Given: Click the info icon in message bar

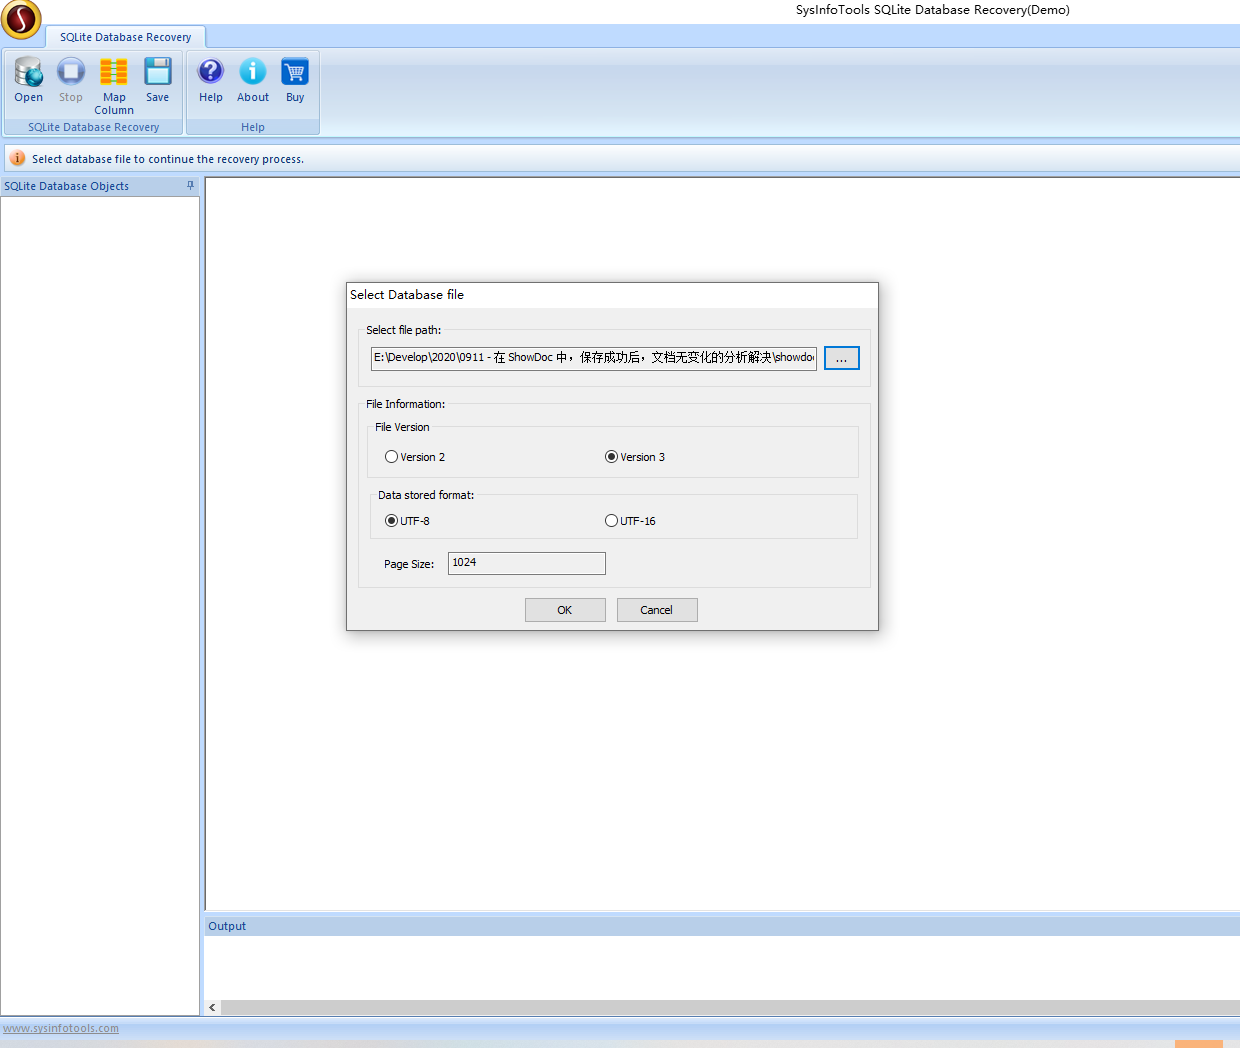Looking at the screenshot, I should point(17,158).
